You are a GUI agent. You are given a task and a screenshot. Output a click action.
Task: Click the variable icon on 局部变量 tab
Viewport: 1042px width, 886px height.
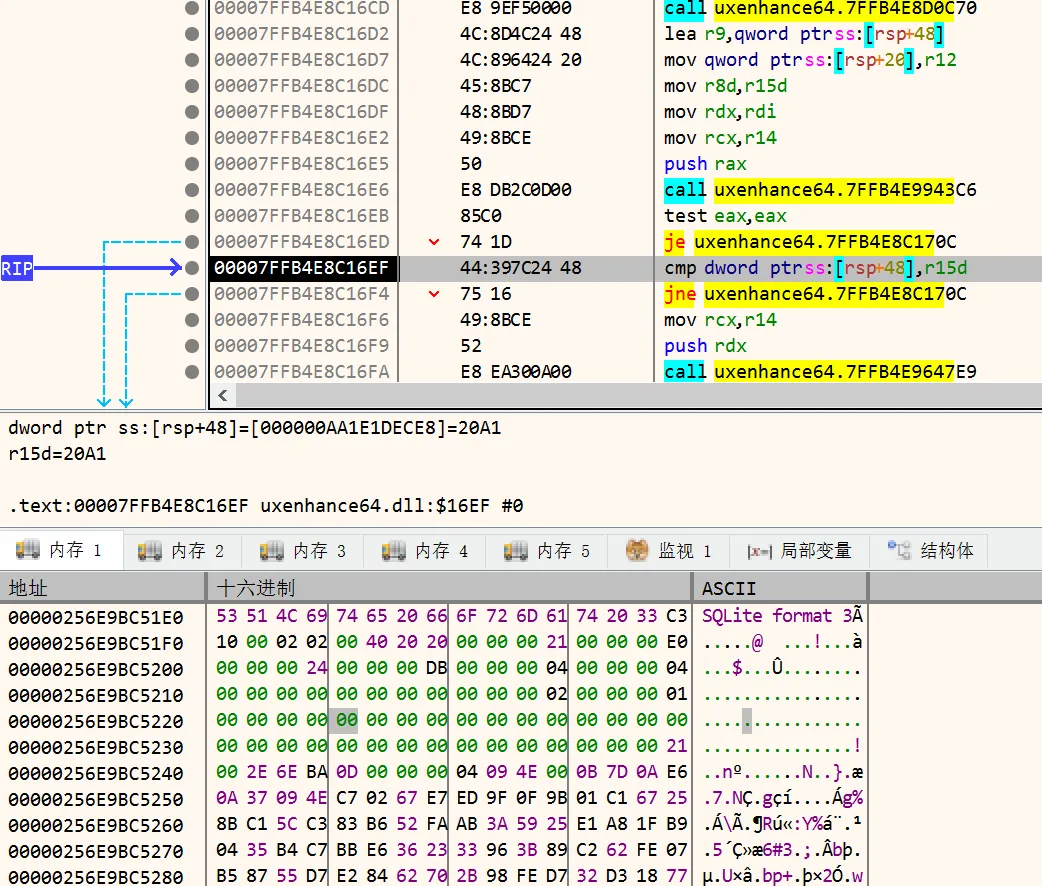coord(759,551)
